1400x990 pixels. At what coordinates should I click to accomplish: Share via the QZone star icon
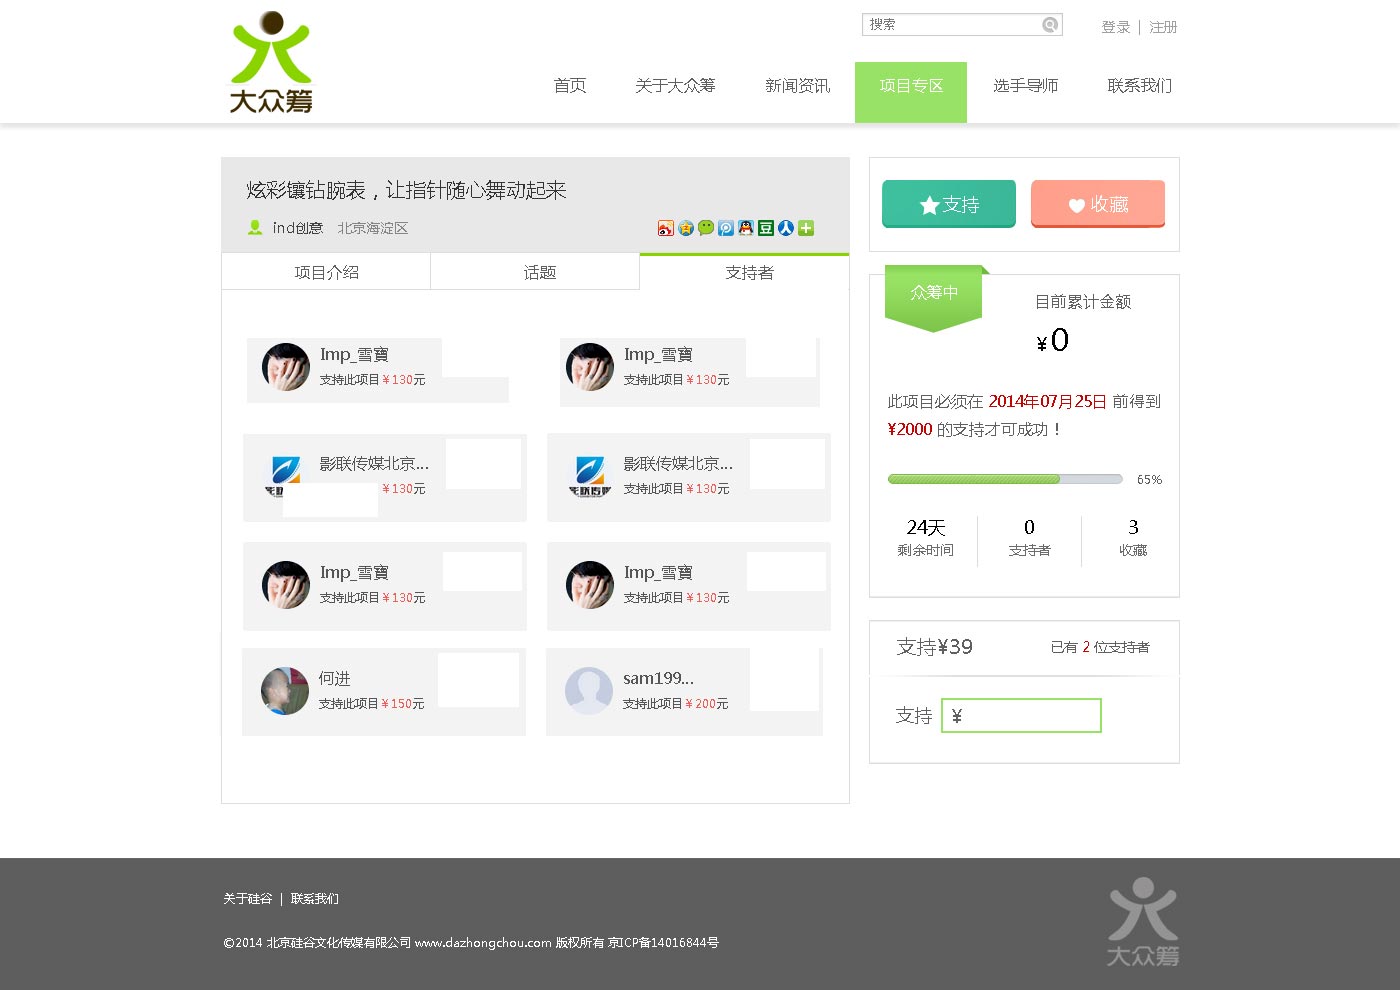click(x=686, y=228)
